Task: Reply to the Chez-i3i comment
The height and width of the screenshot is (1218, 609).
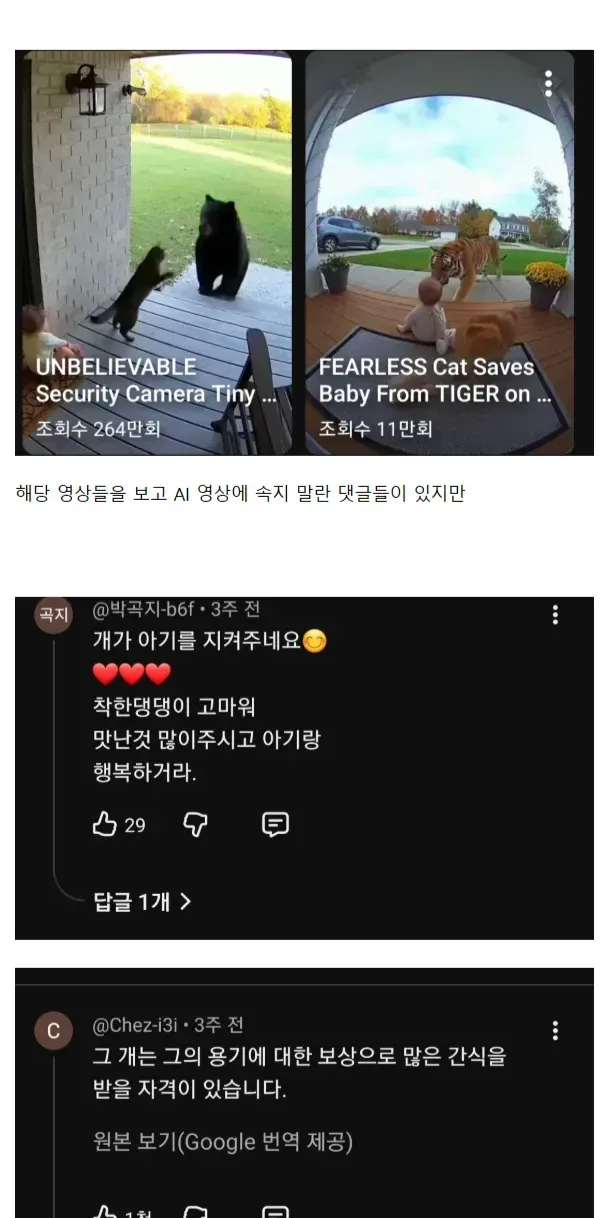Action: coord(275,1212)
